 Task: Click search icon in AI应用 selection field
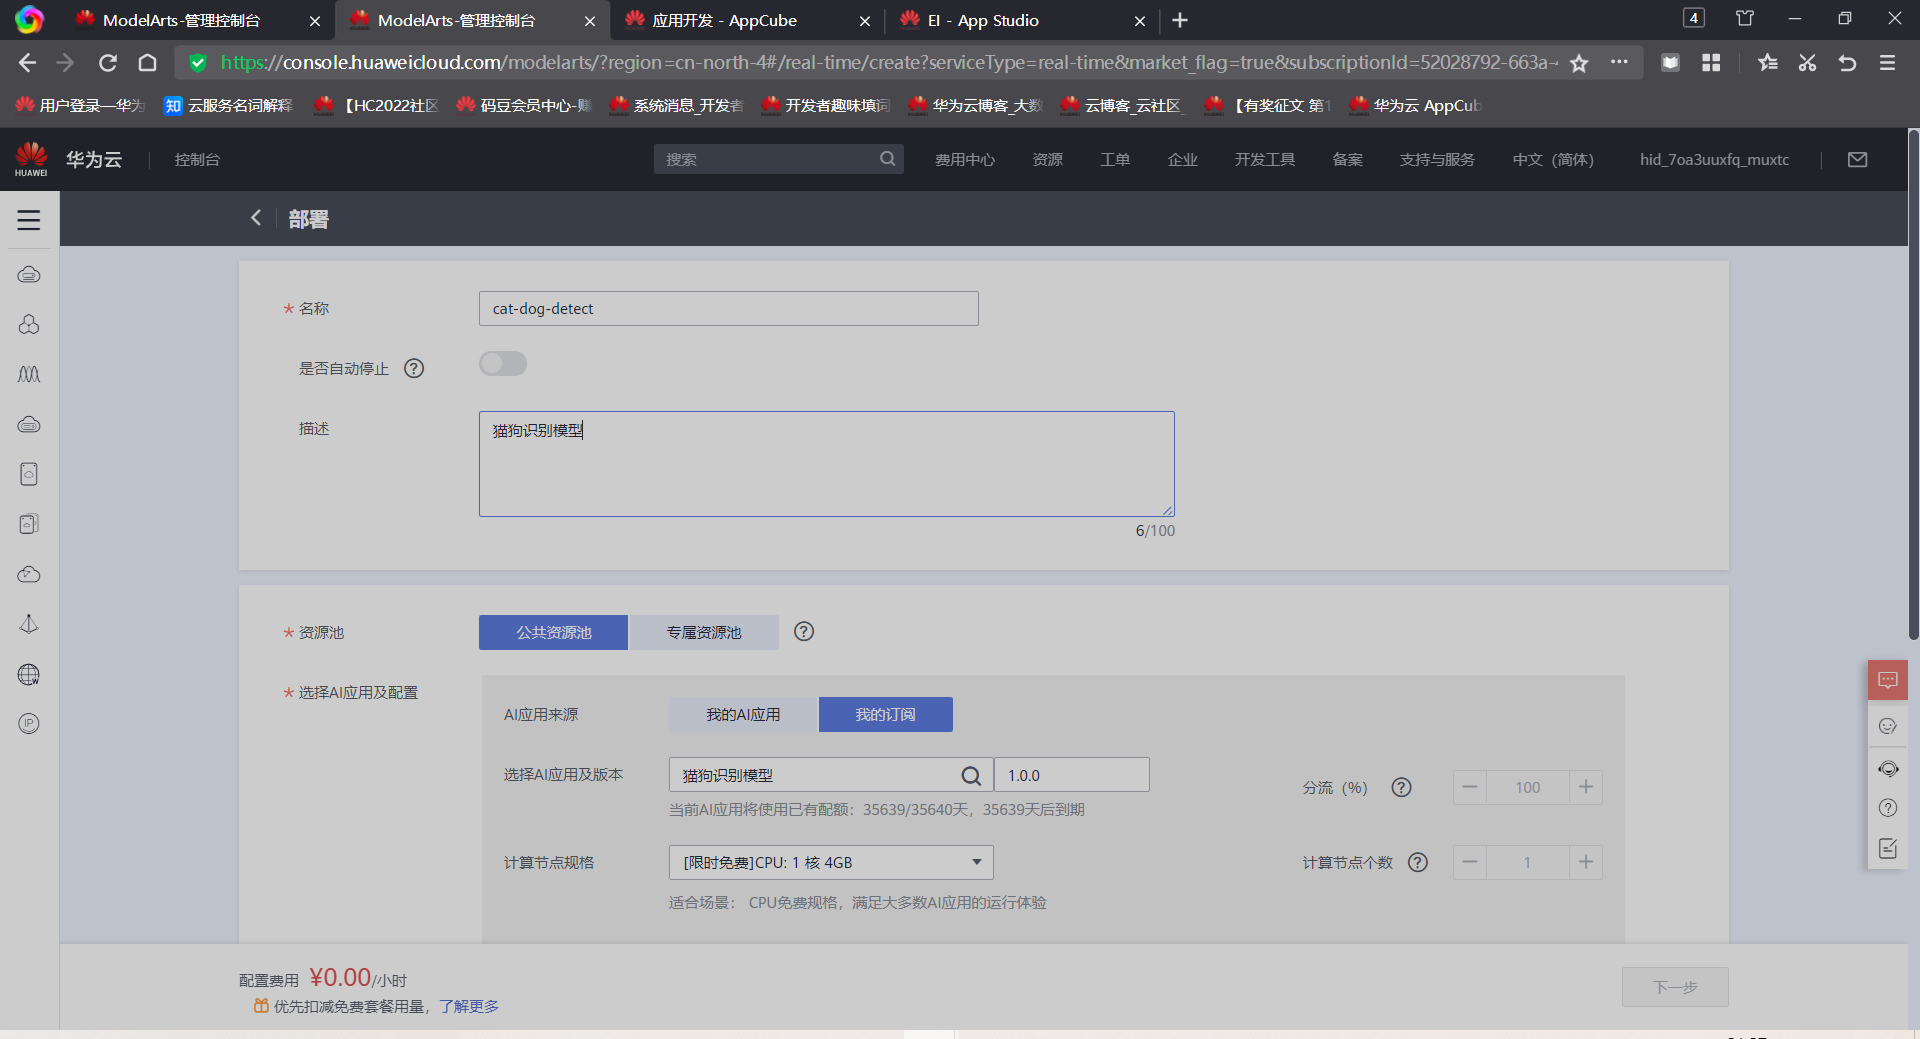tap(971, 776)
